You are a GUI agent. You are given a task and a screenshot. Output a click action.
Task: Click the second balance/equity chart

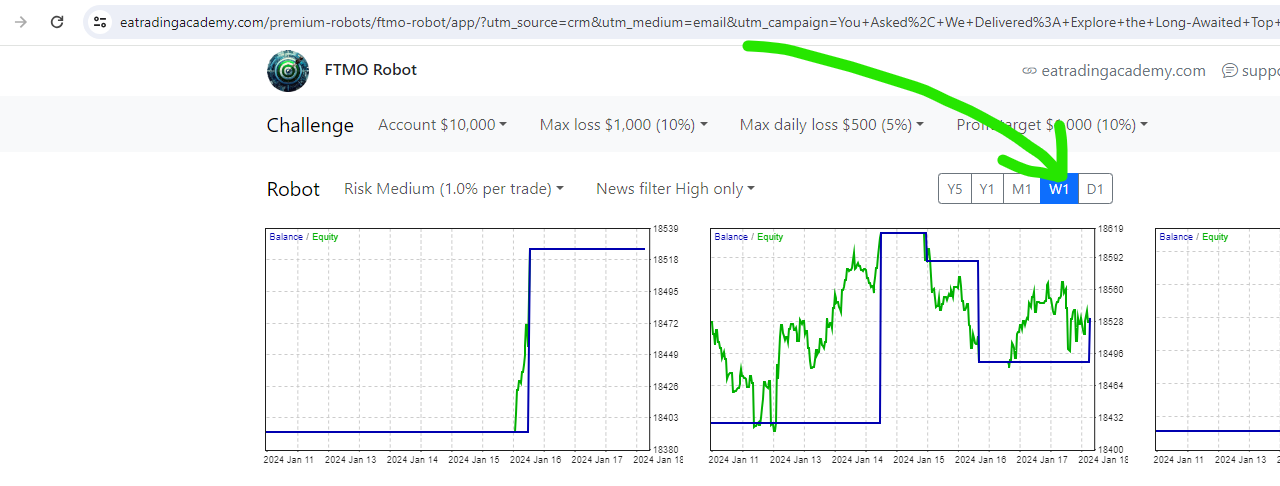901,338
